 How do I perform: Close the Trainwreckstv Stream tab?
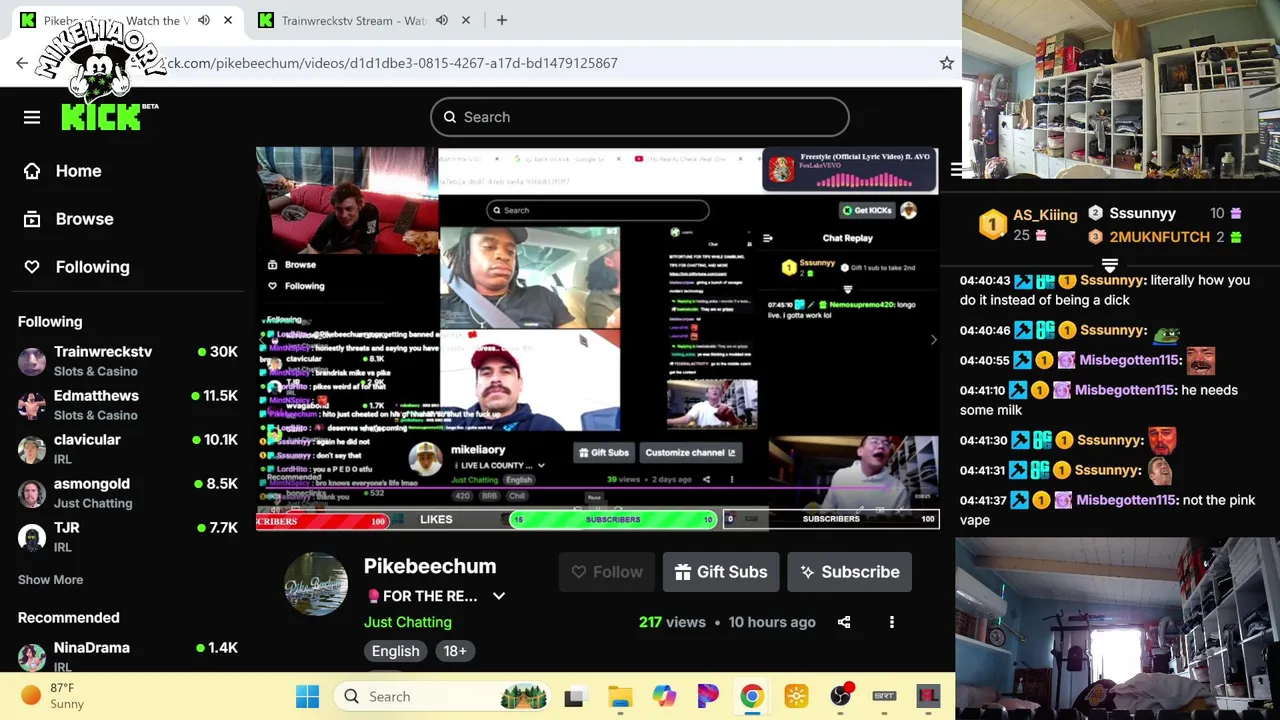(466, 20)
